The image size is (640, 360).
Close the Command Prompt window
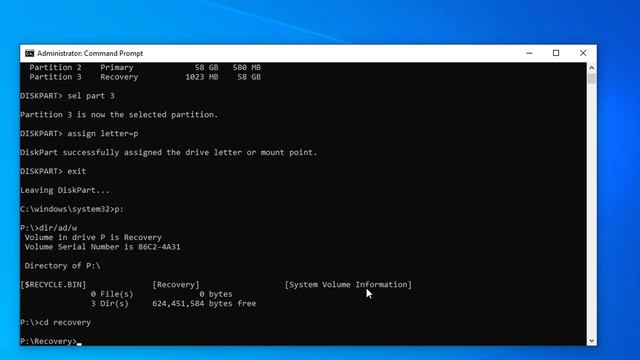[x=583, y=53]
